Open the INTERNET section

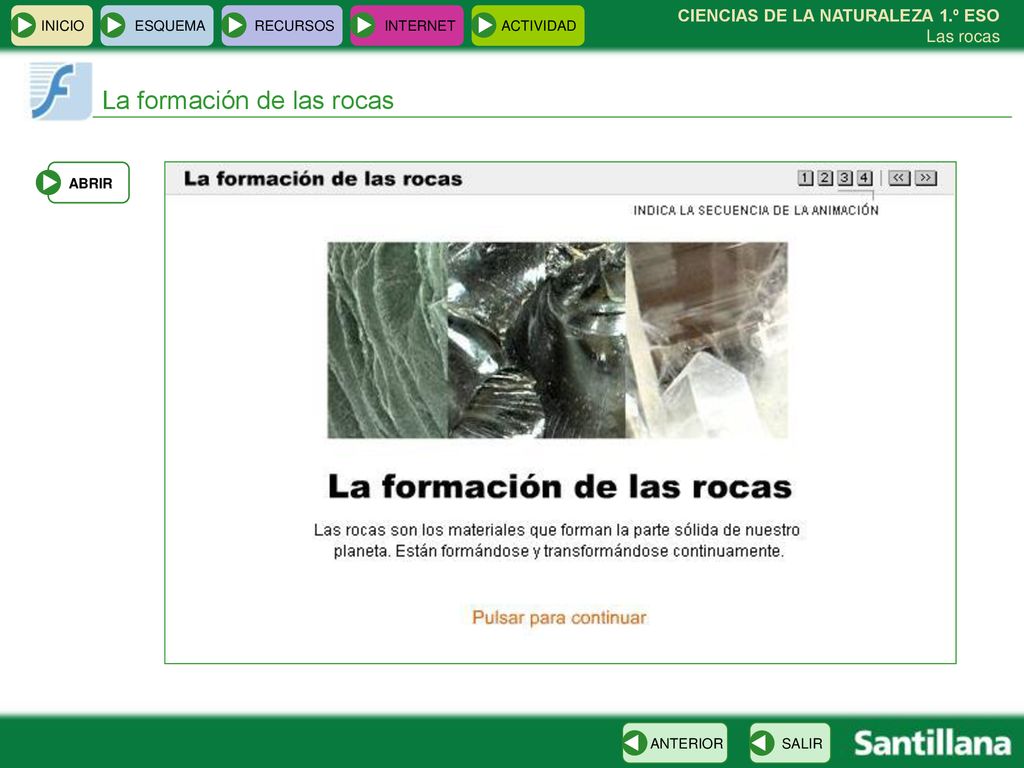(x=407, y=25)
